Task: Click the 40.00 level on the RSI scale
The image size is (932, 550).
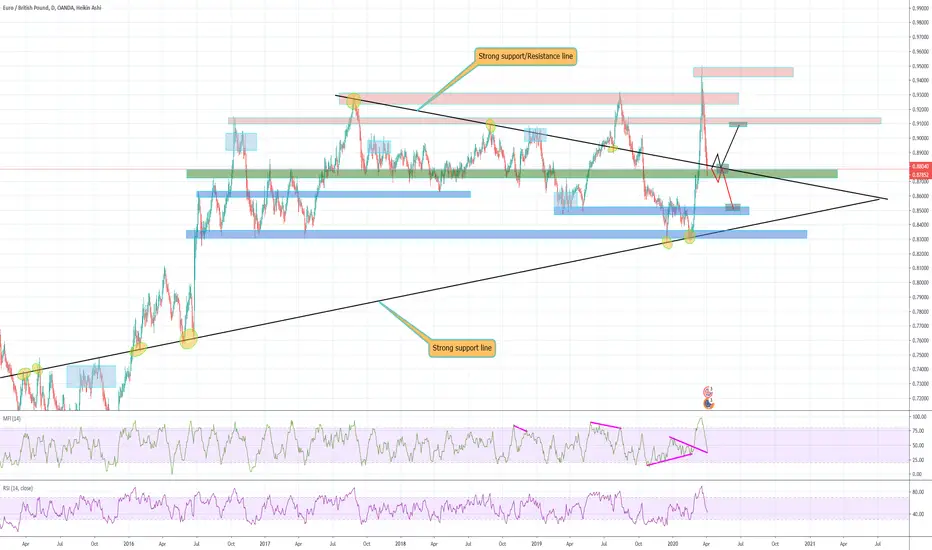Action: [919, 514]
